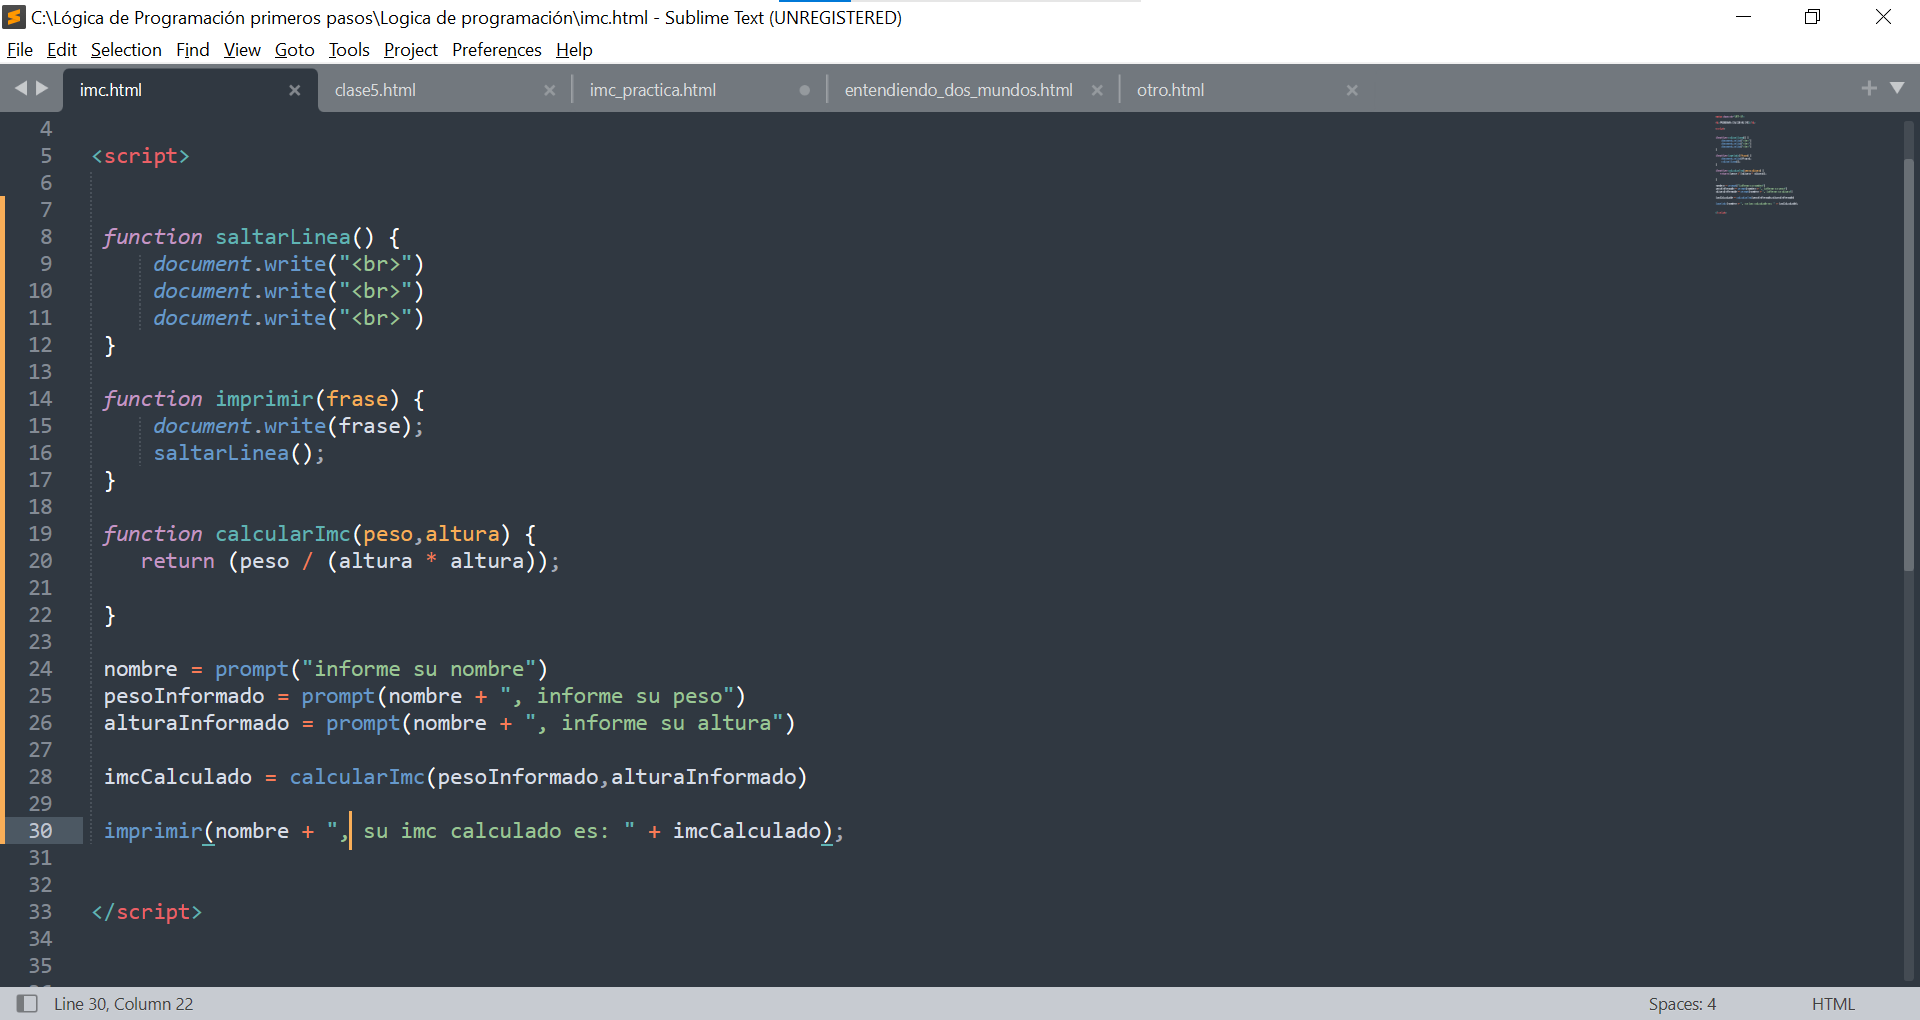Image resolution: width=1920 pixels, height=1020 pixels.
Task: Restore down the Sublime Text window
Action: tap(1812, 17)
